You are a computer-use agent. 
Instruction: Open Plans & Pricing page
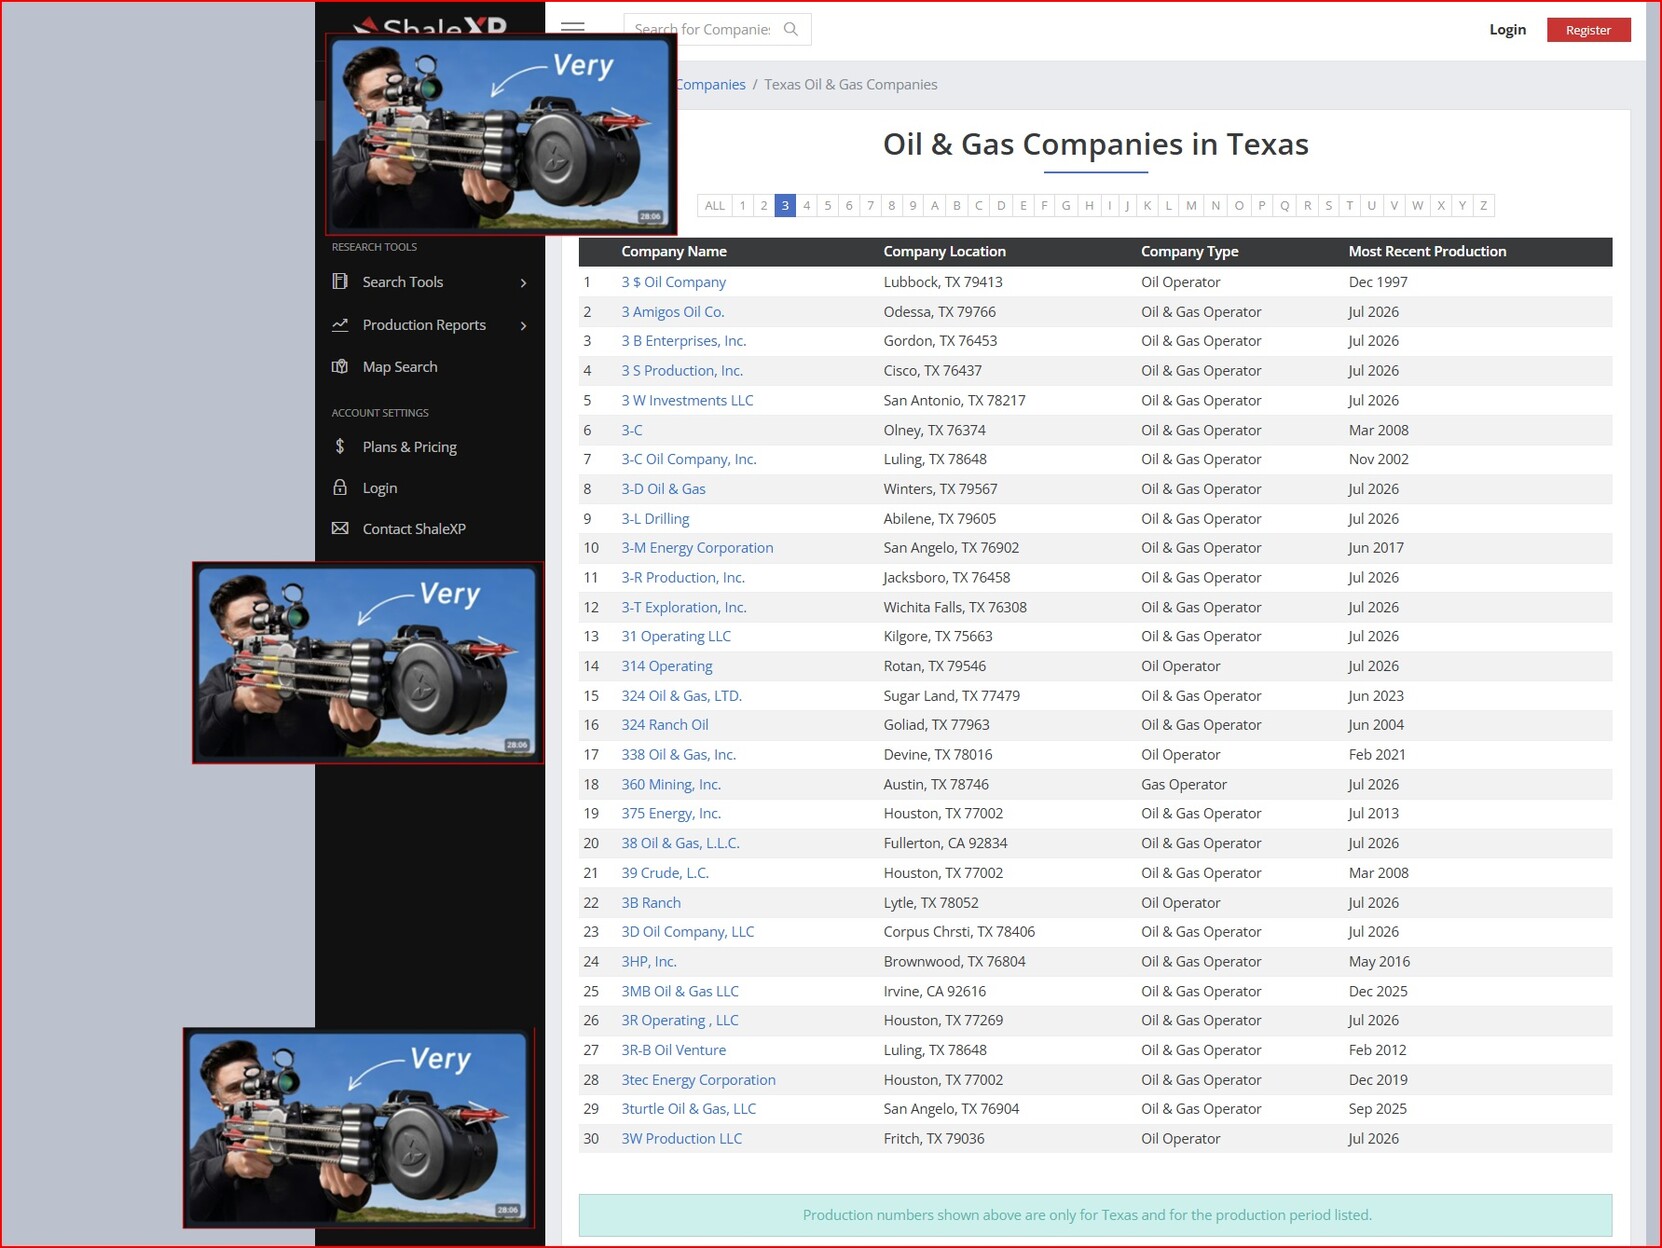409,447
